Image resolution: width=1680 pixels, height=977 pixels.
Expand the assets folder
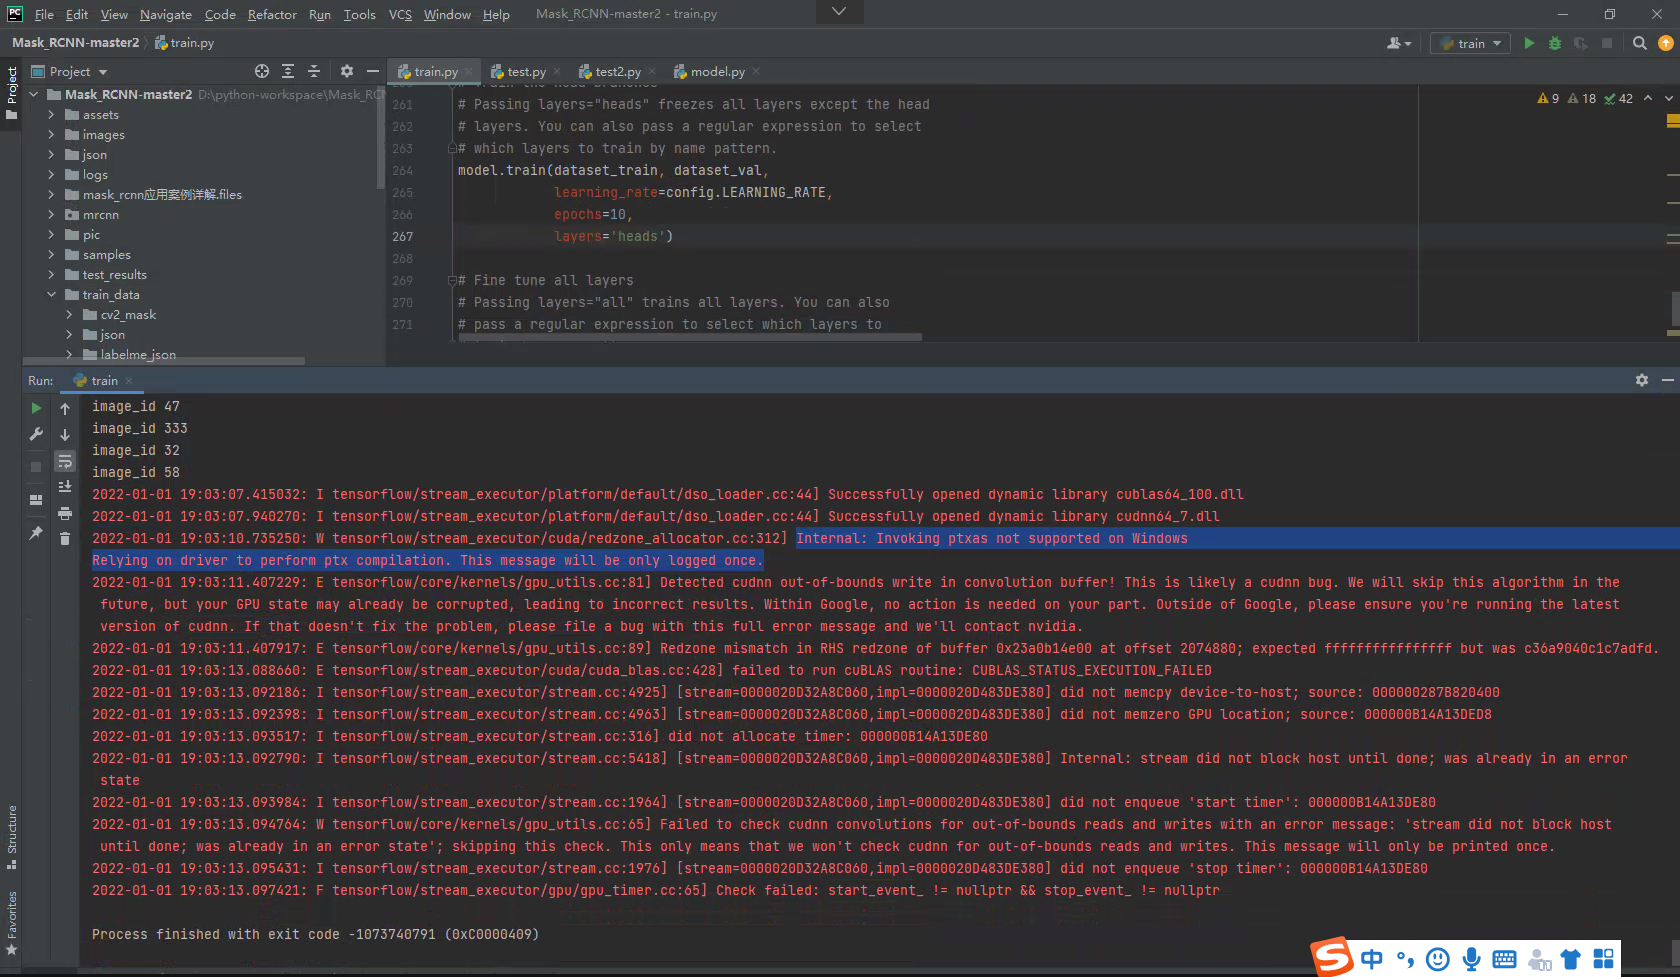click(x=51, y=114)
